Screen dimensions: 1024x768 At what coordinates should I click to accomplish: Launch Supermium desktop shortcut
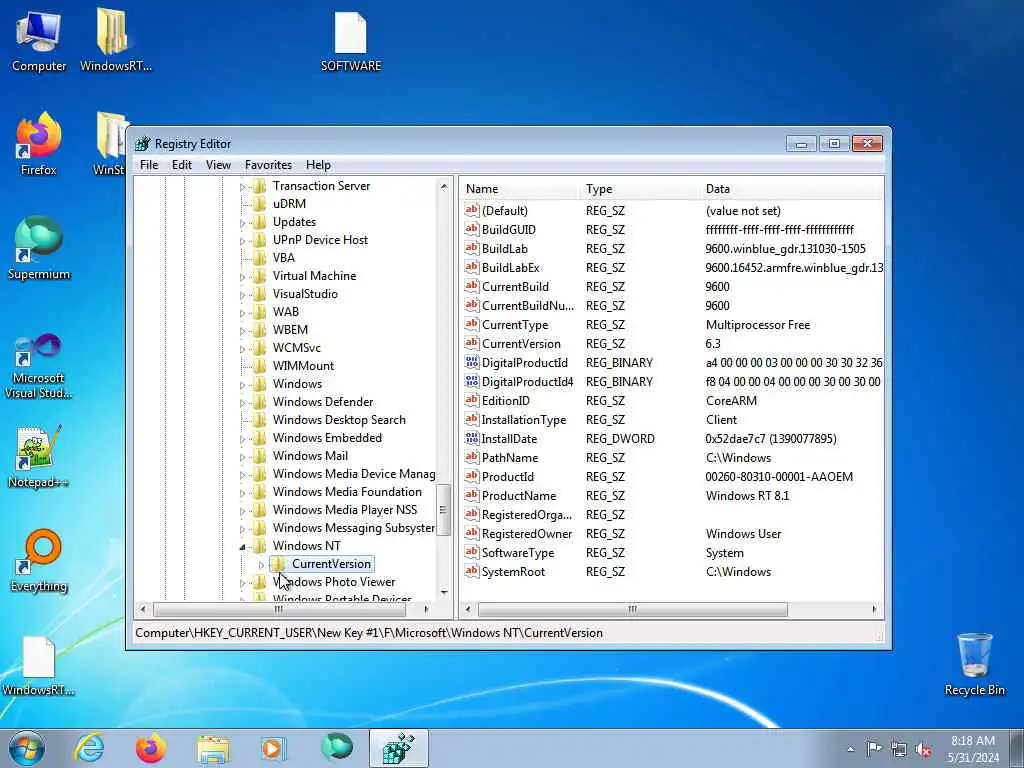point(39,248)
